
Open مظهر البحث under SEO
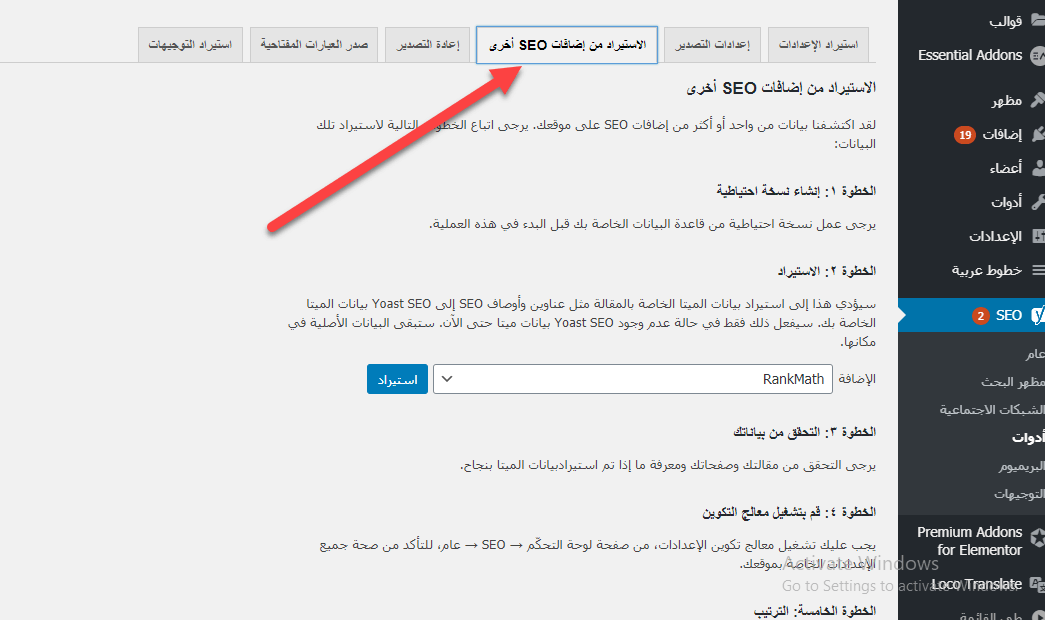[1012, 382]
